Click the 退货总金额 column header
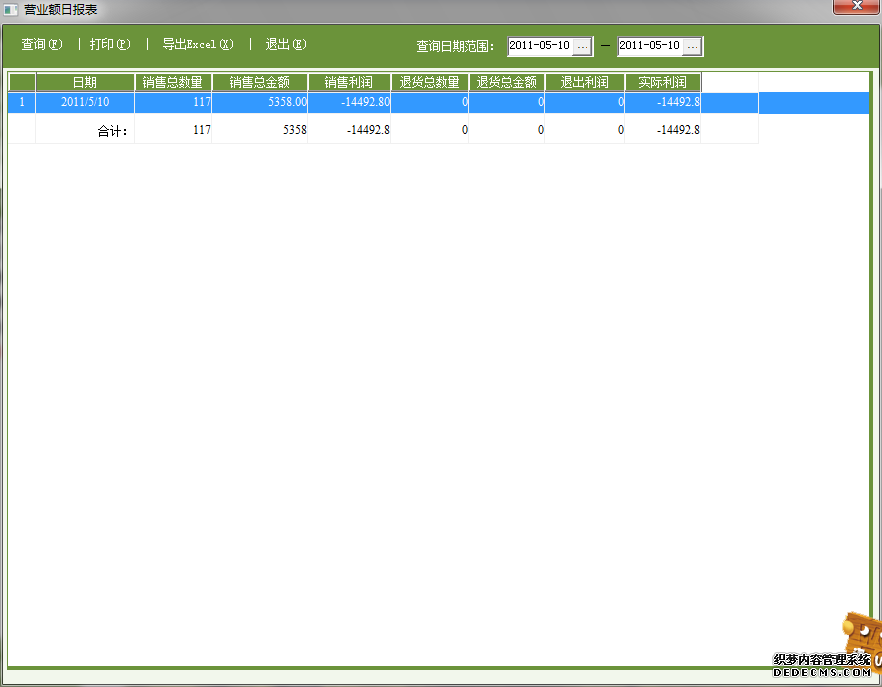Screen dimensions: 882x687 coord(507,82)
